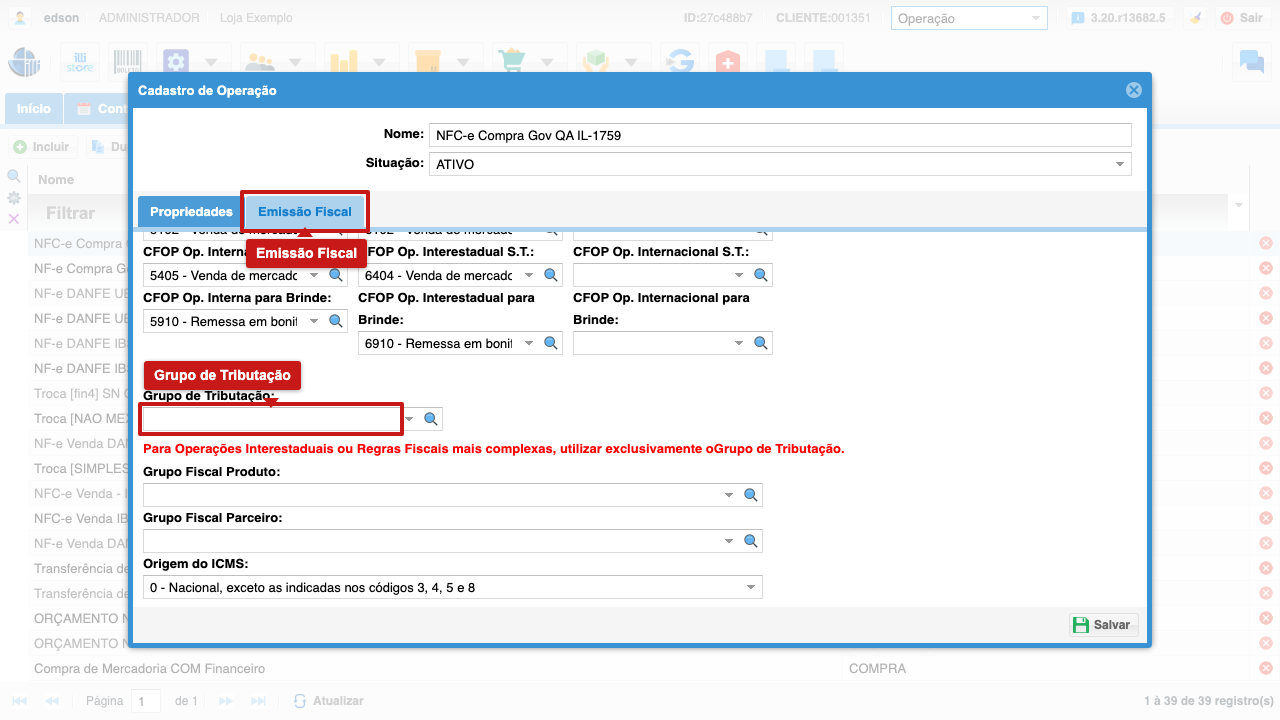Open the settings gear icon in main toolbar
Image resolution: width=1280 pixels, height=720 pixels.
[176, 62]
